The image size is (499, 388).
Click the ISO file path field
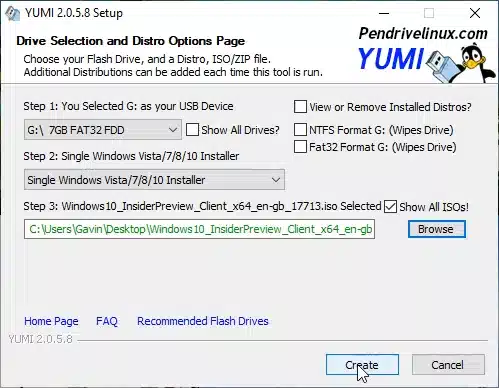pos(199,229)
